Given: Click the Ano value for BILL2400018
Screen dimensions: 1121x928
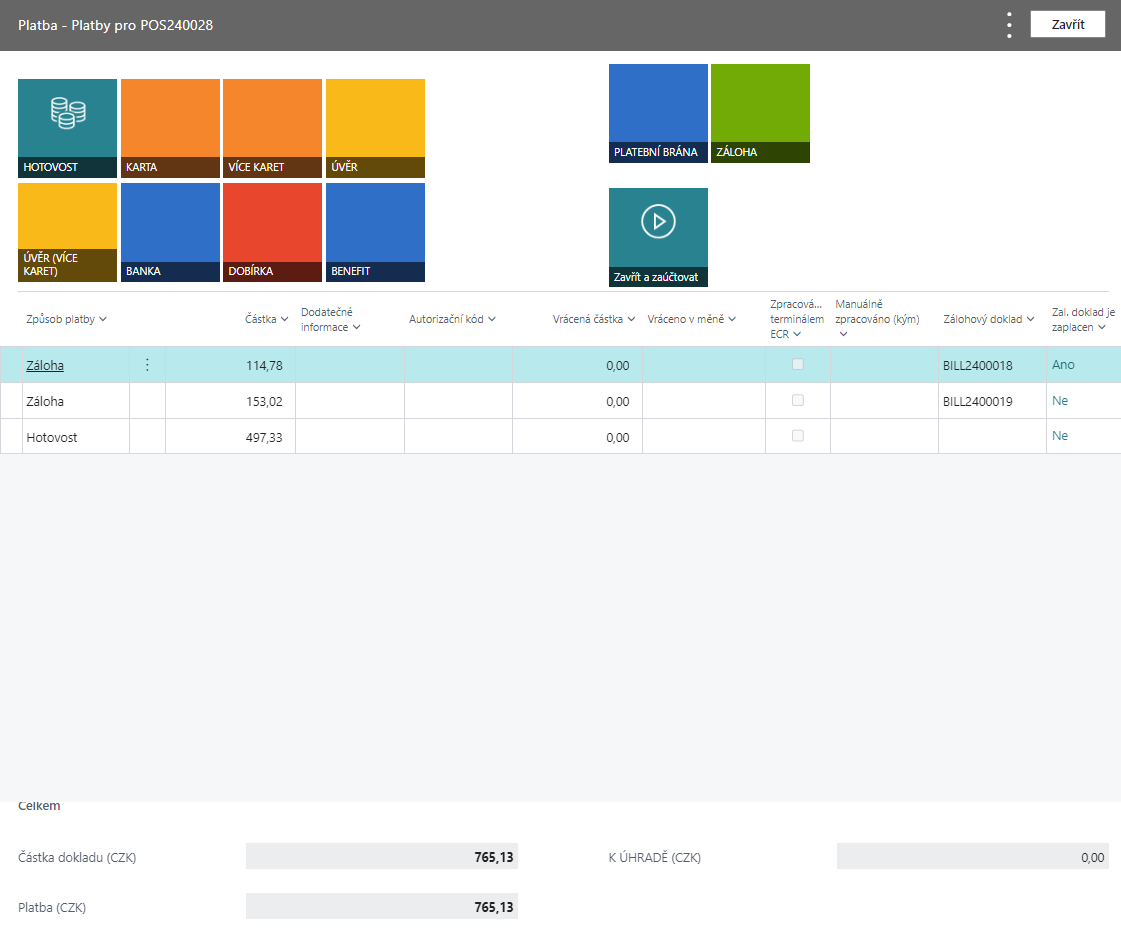Looking at the screenshot, I should [1063, 365].
